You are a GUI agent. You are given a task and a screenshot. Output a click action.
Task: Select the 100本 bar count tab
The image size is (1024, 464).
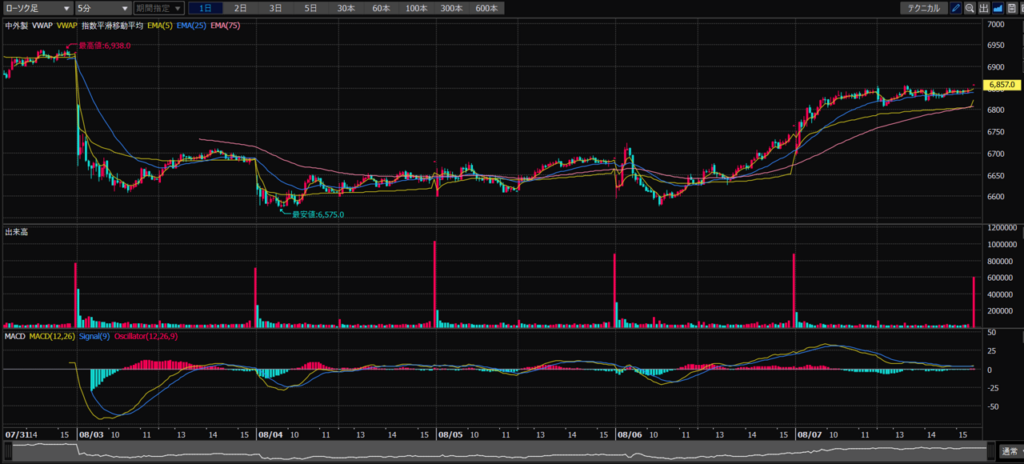[417, 8]
